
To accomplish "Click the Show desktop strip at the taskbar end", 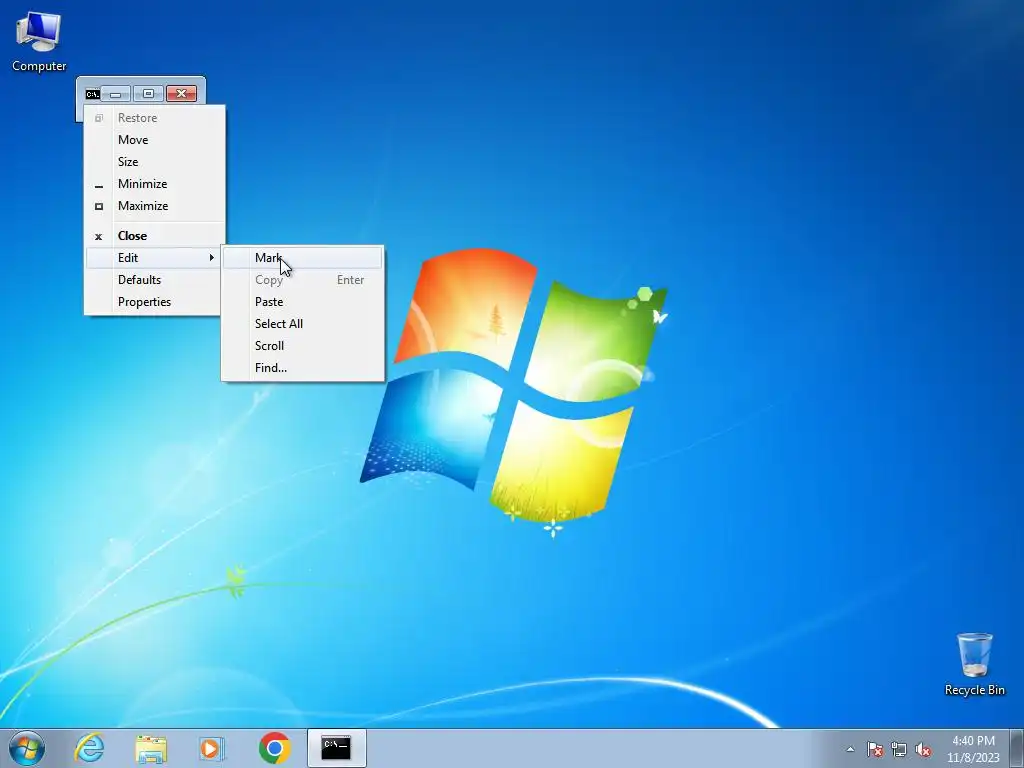I will pyautogui.click(x=1017, y=748).
